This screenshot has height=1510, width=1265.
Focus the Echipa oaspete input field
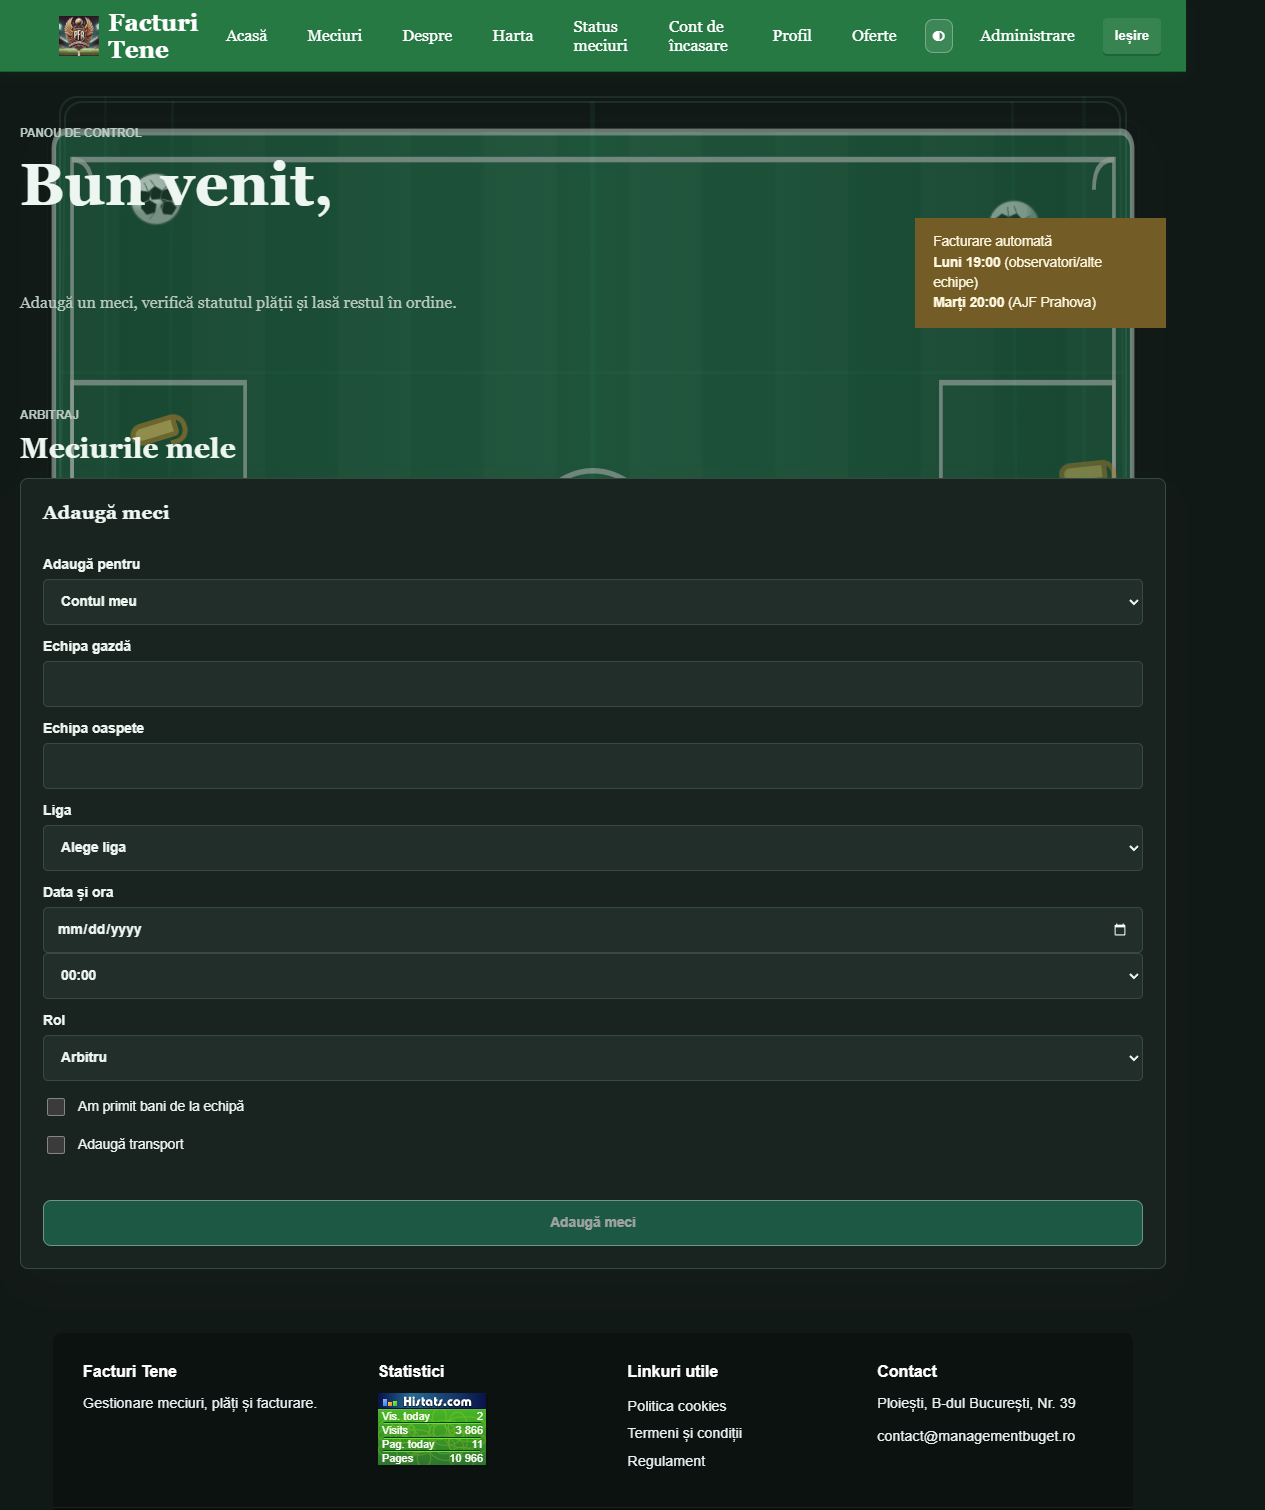(x=592, y=766)
